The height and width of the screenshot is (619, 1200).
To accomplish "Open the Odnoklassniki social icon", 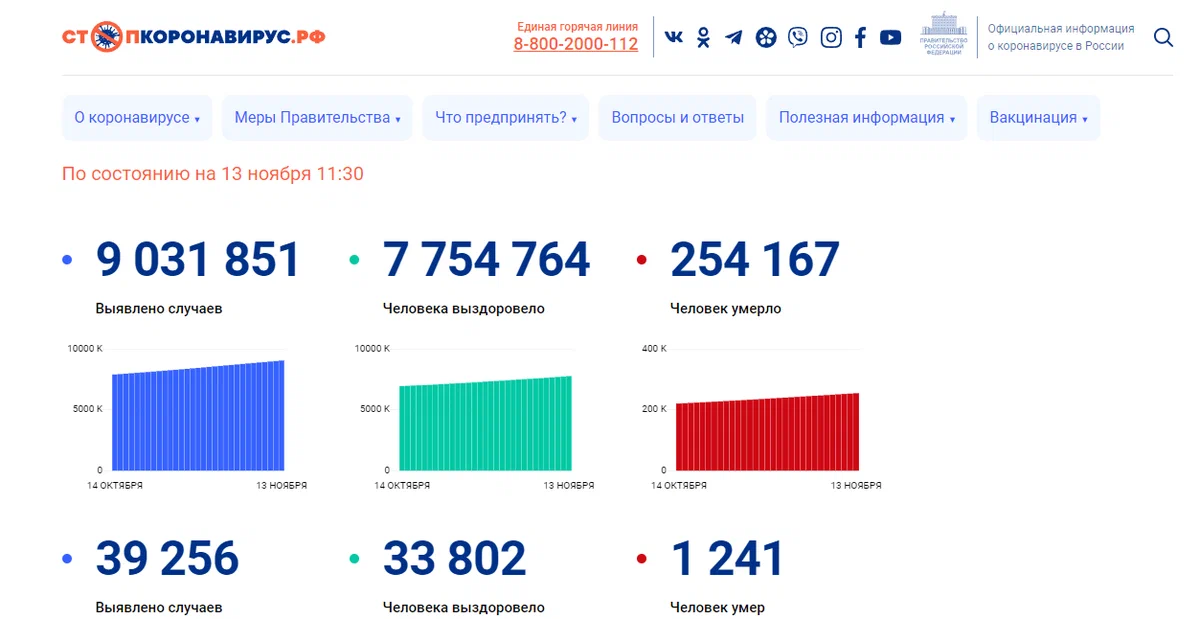I will point(704,37).
